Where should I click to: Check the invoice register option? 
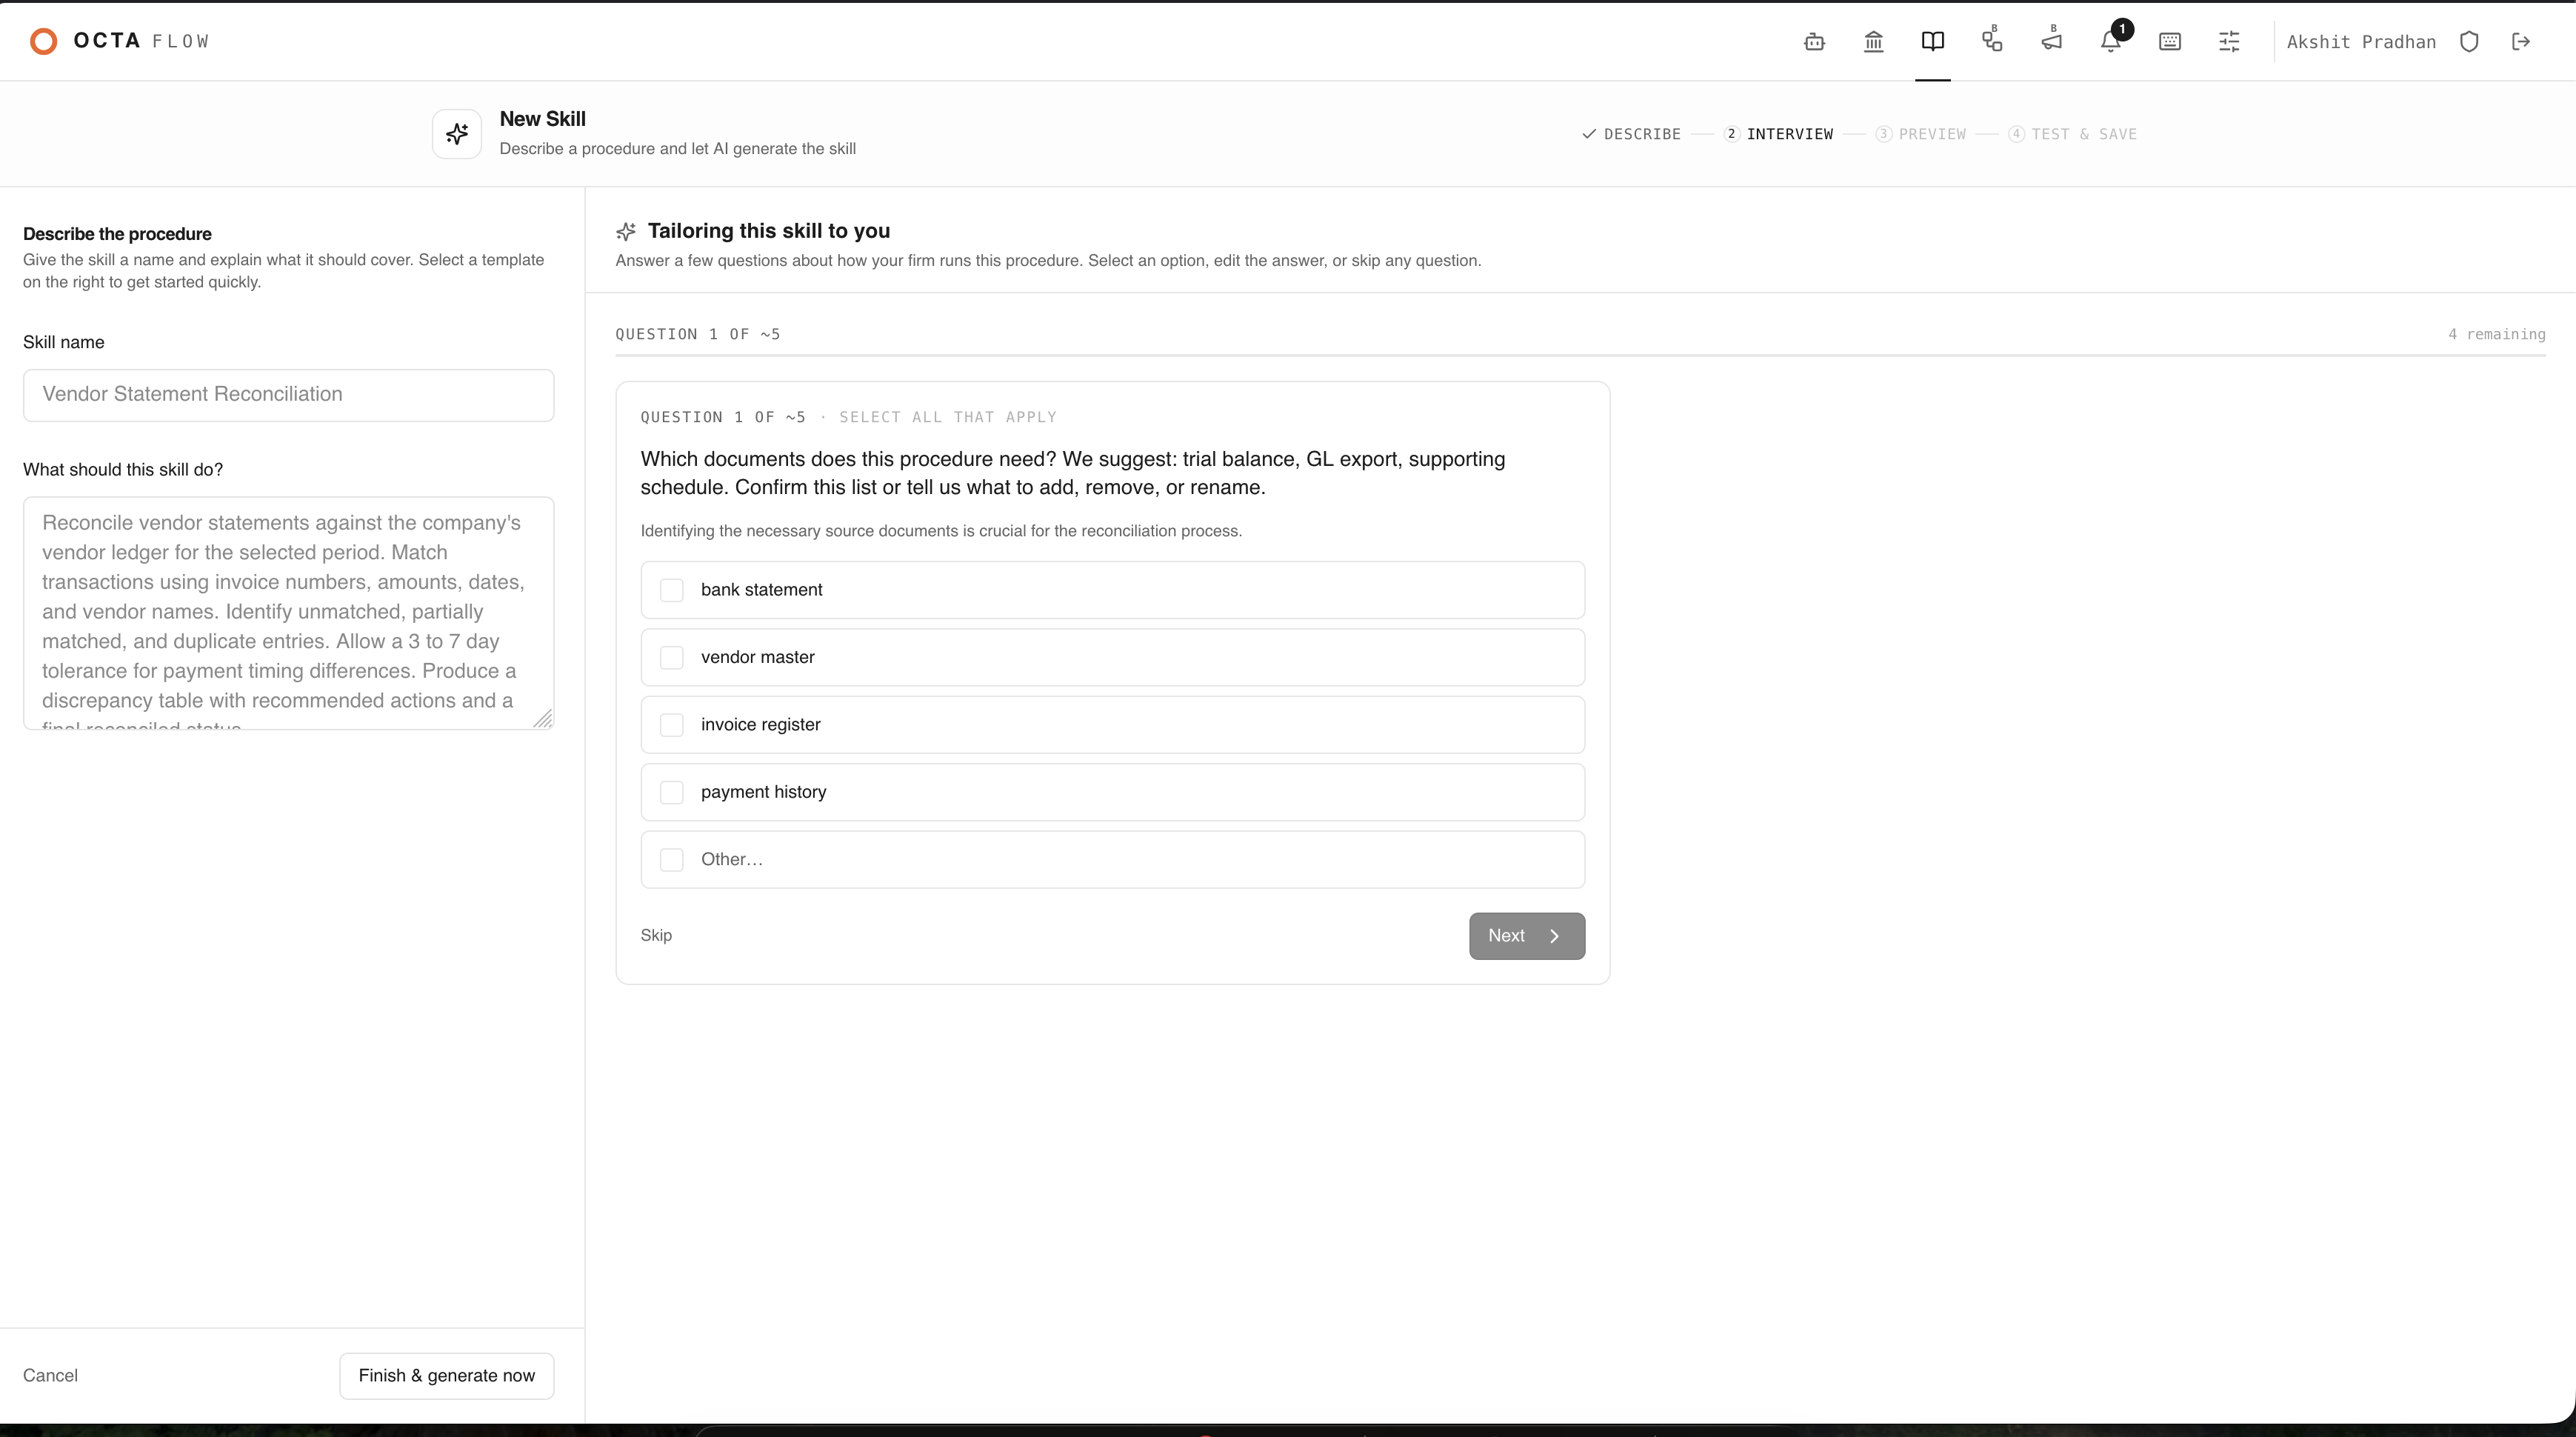pyautogui.click(x=1112, y=725)
